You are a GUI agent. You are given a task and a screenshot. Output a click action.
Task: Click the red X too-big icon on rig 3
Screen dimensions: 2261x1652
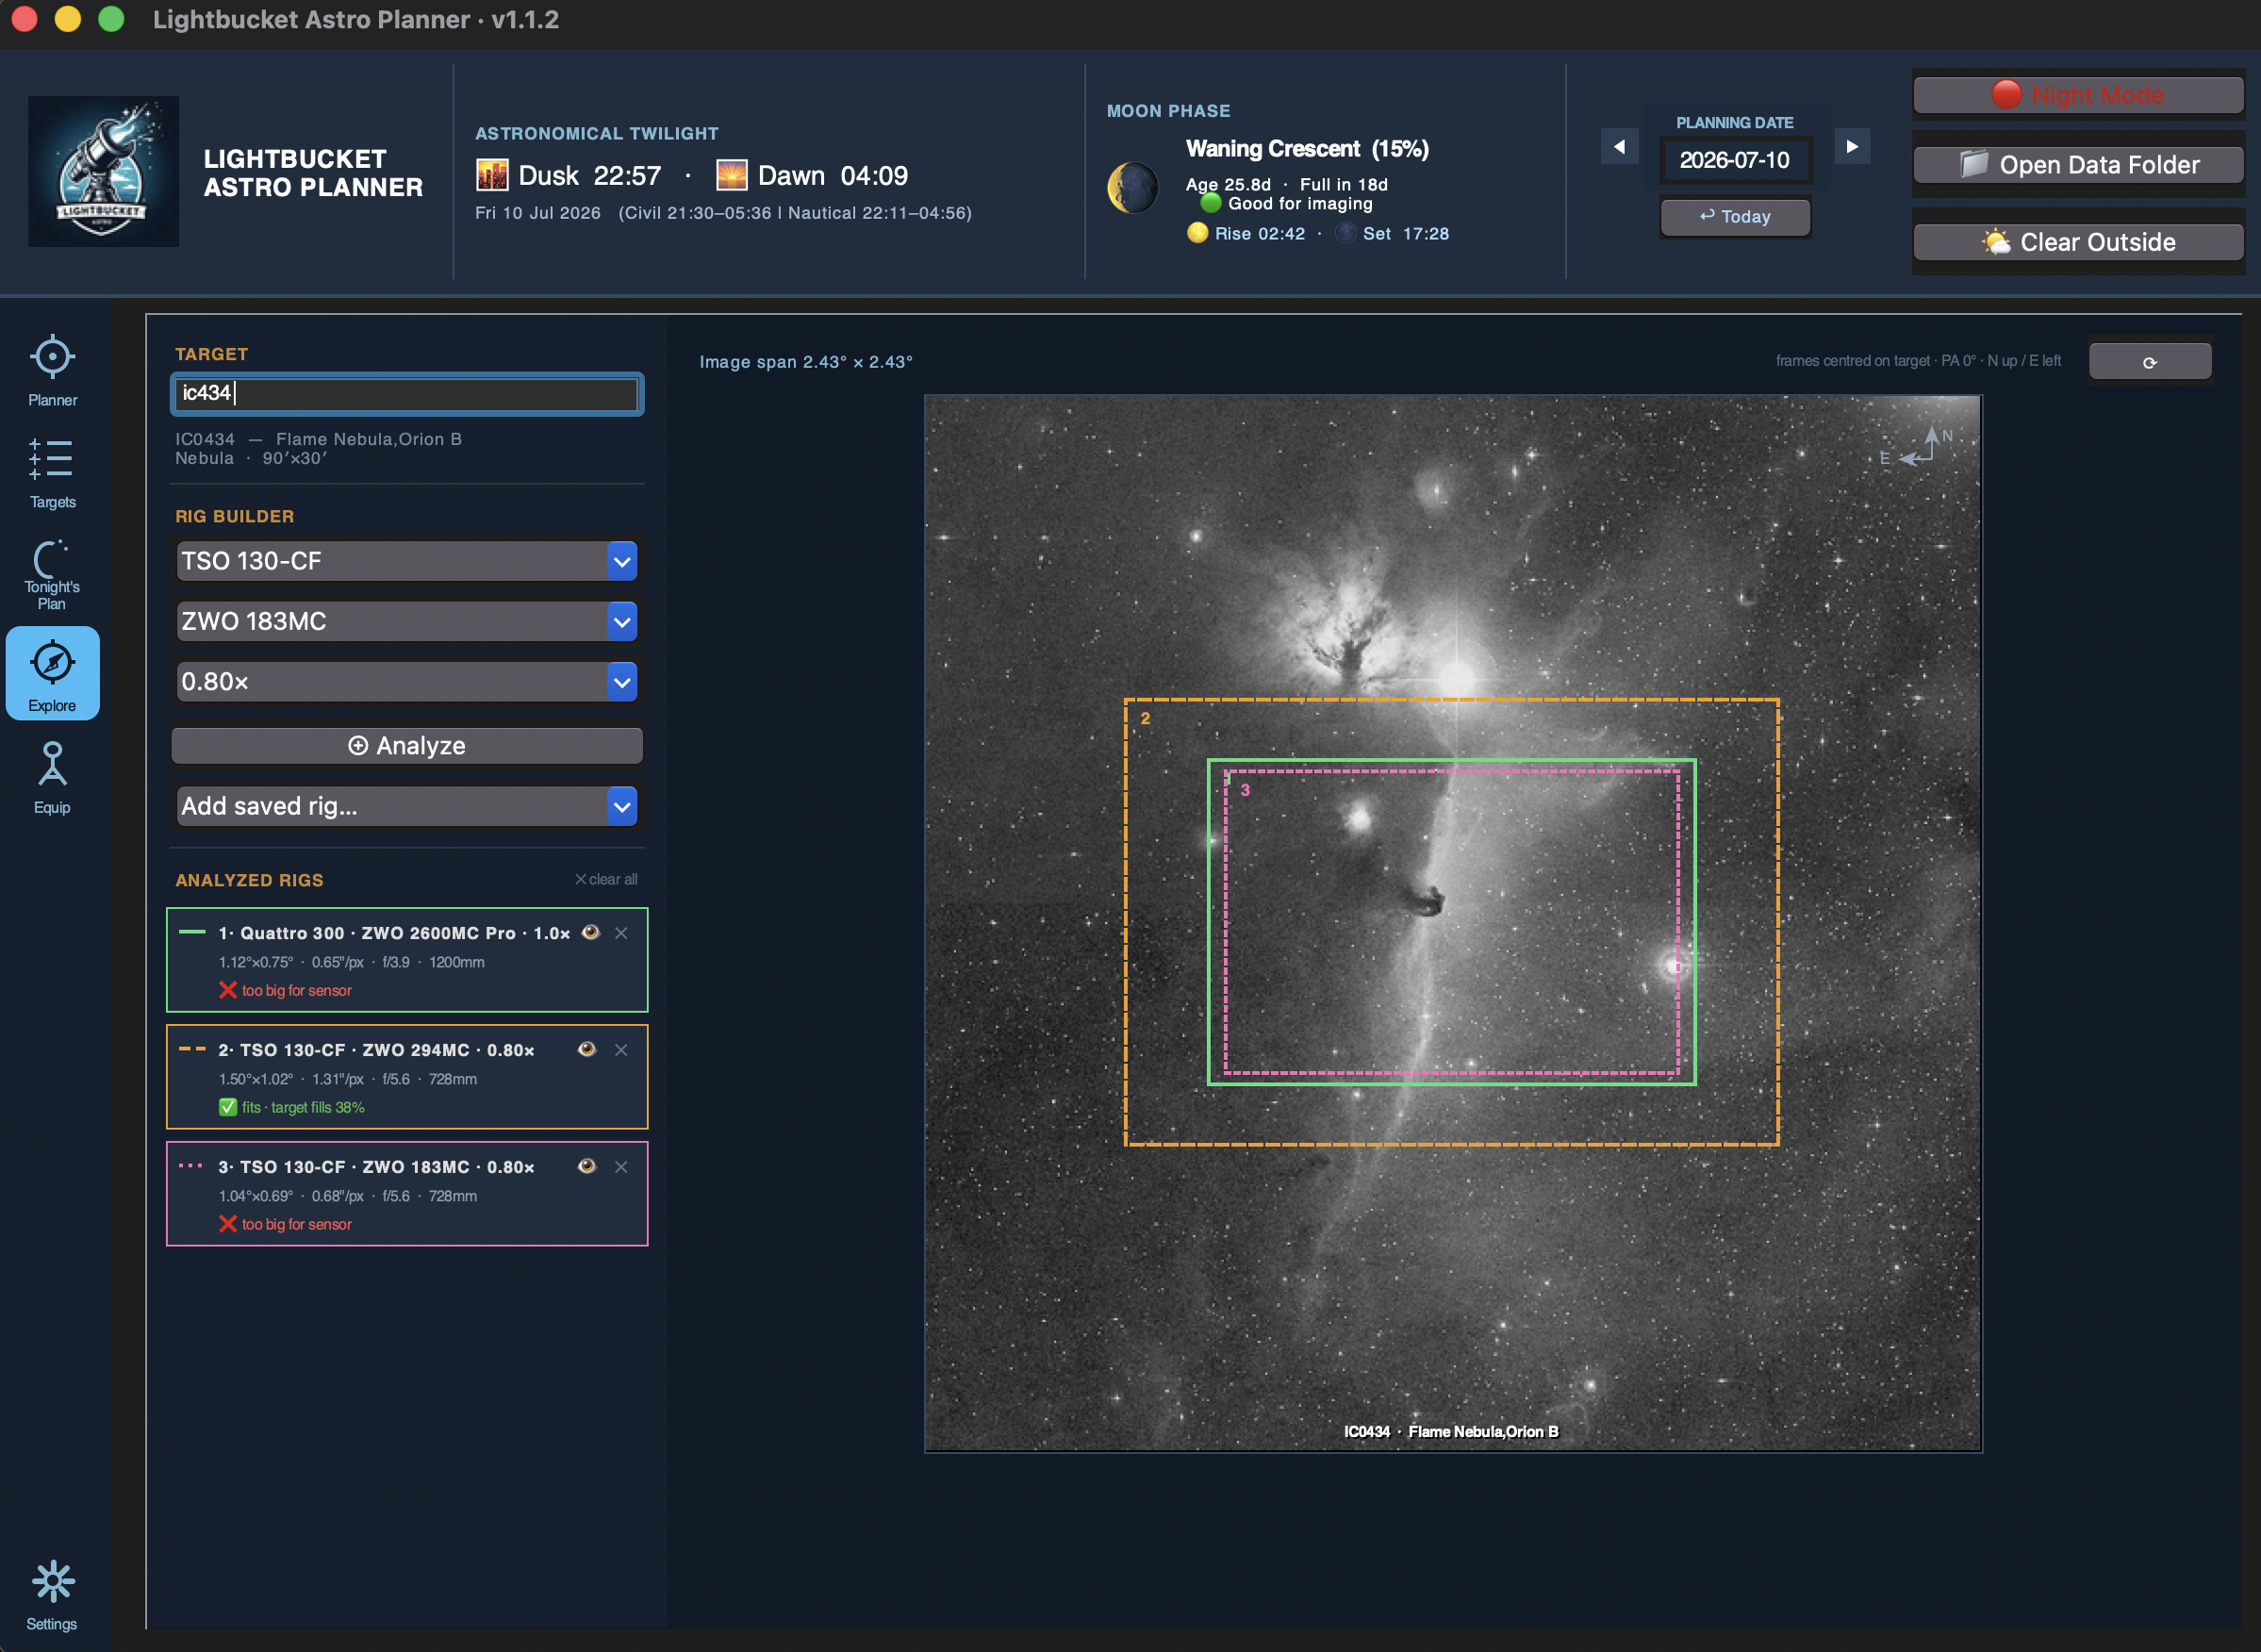click(228, 1224)
